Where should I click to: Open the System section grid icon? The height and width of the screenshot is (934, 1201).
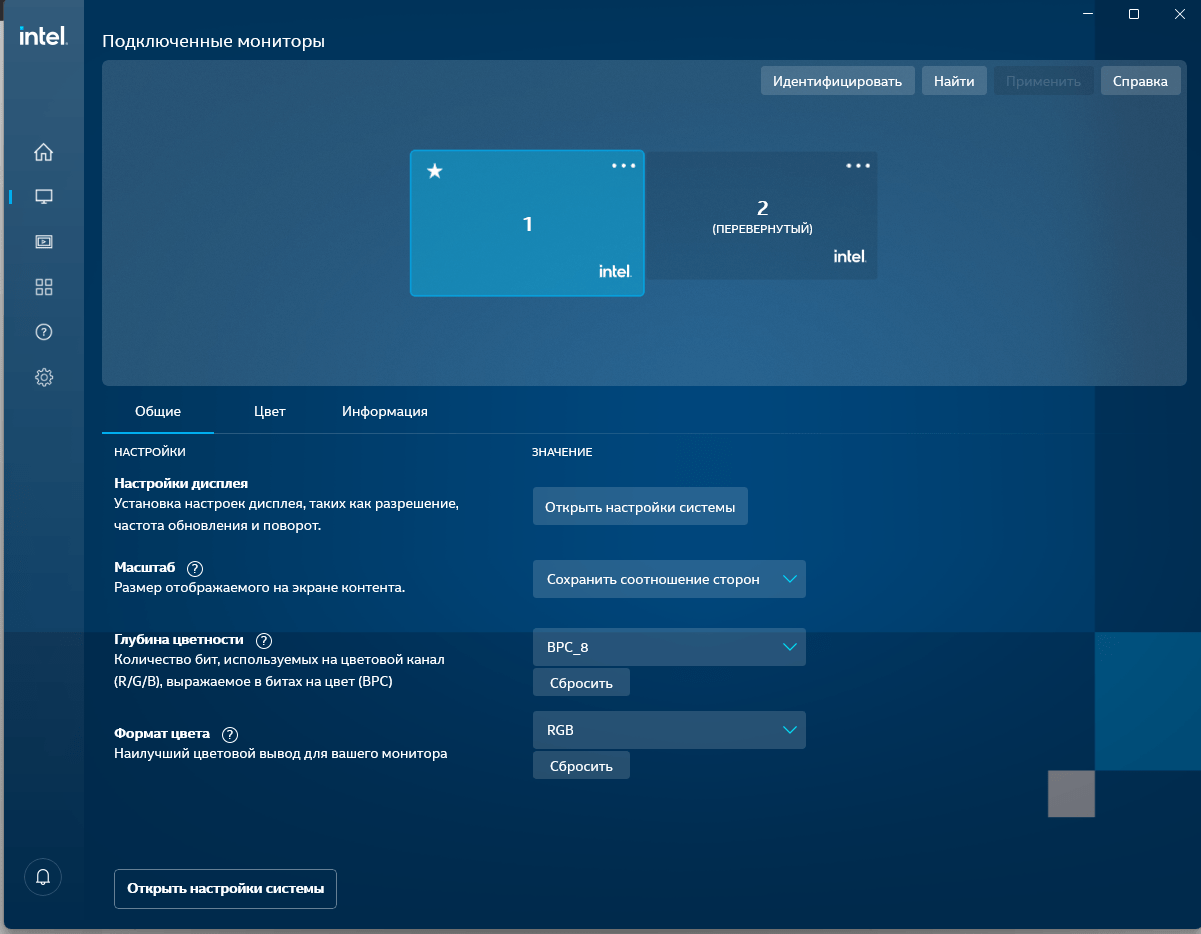click(x=43, y=286)
